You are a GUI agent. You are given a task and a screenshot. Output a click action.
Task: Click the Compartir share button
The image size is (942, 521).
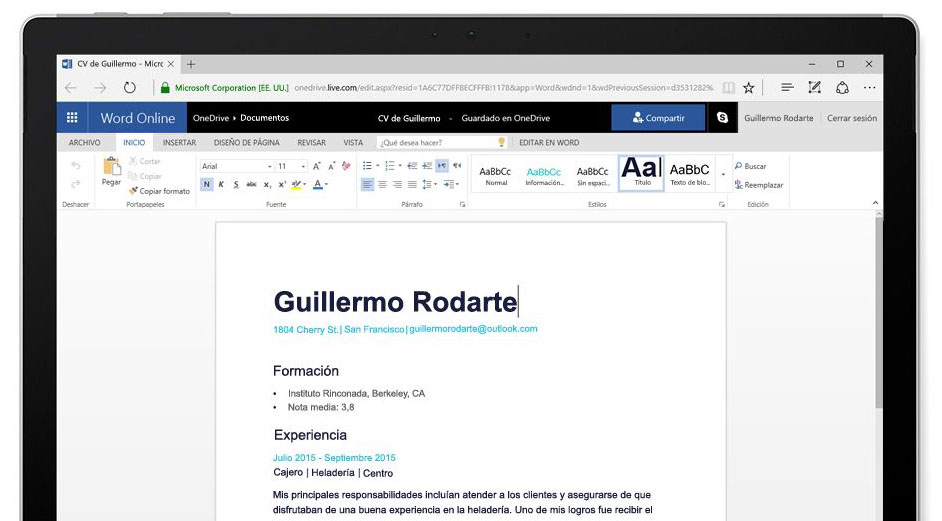[658, 118]
